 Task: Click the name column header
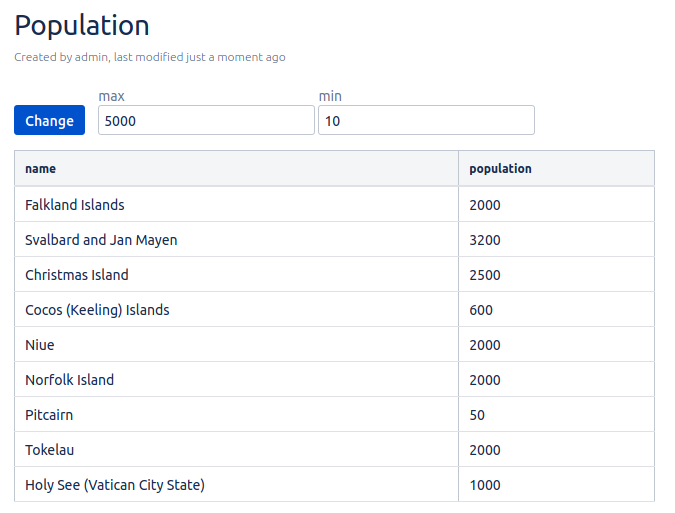41,169
